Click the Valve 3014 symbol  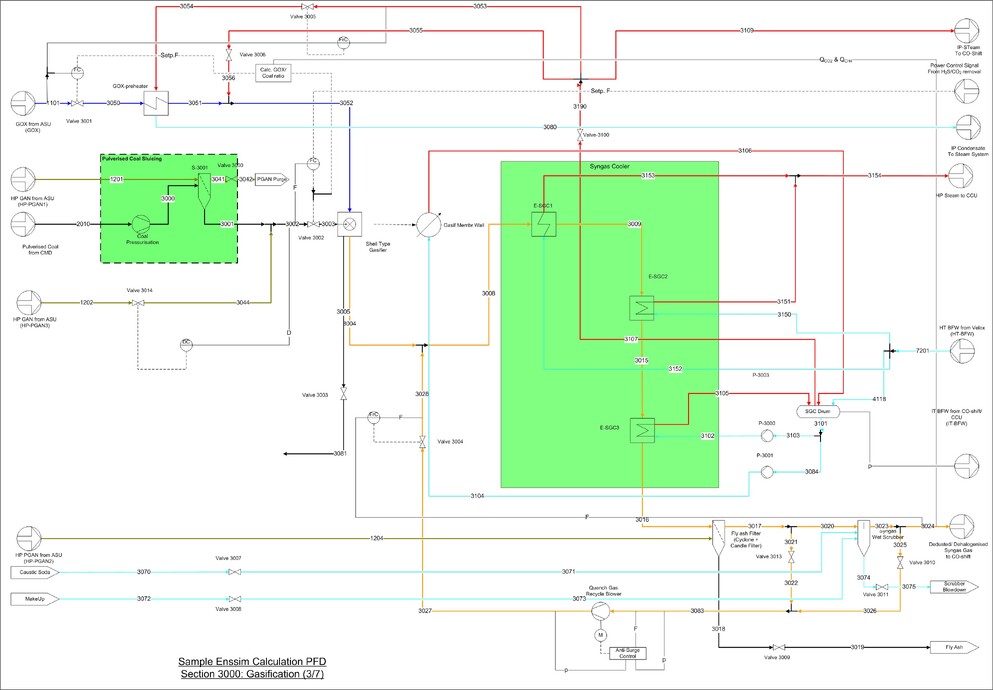point(138,303)
